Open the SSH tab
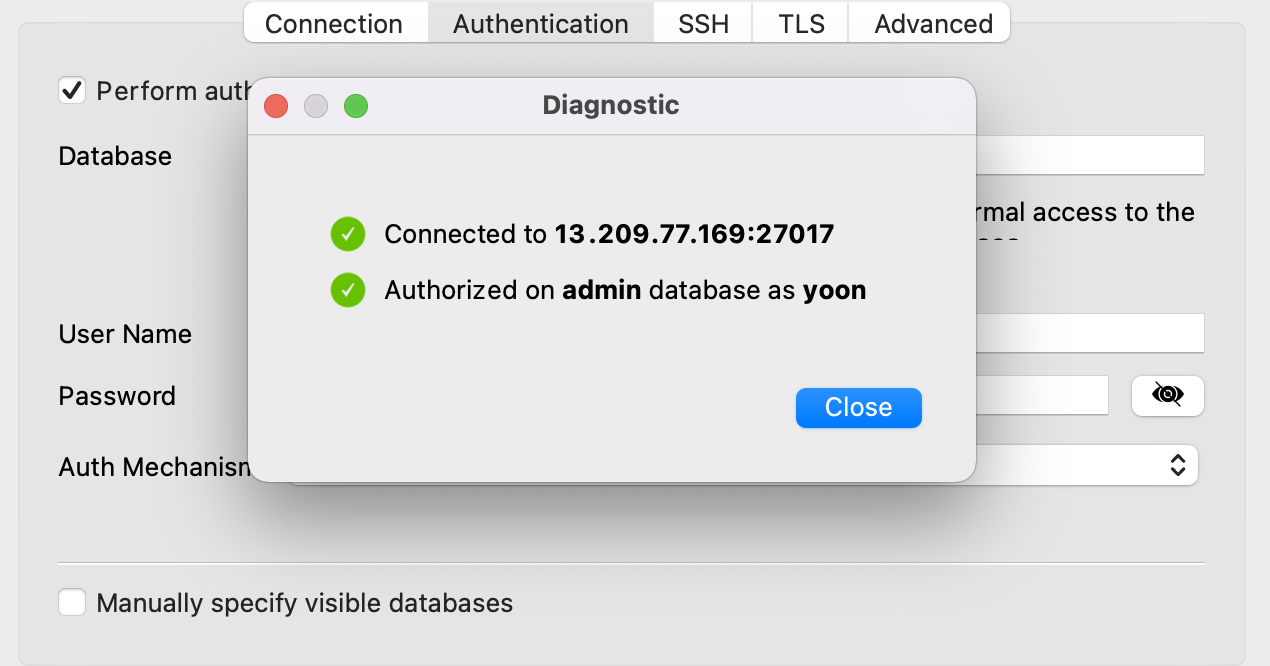 [703, 23]
